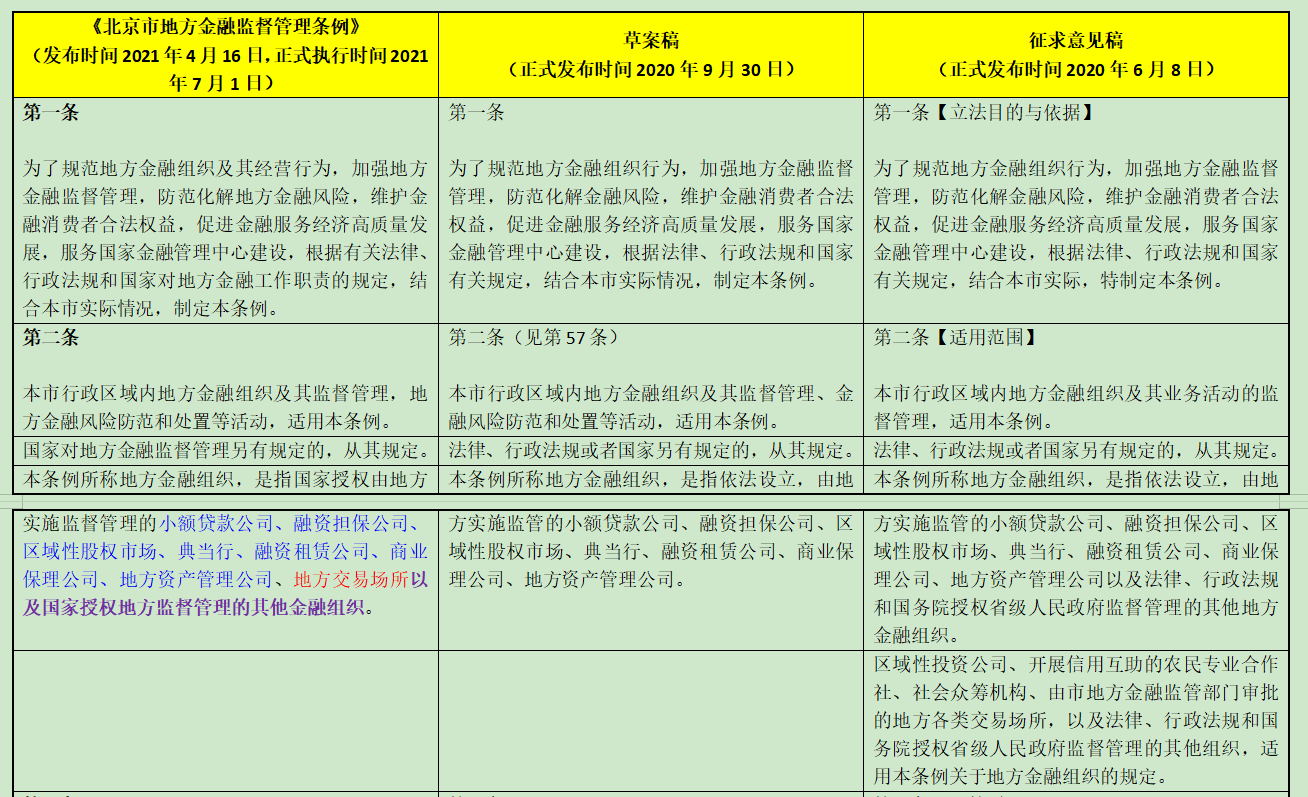Click the bold 第二条 heading in first column

click(x=52, y=337)
